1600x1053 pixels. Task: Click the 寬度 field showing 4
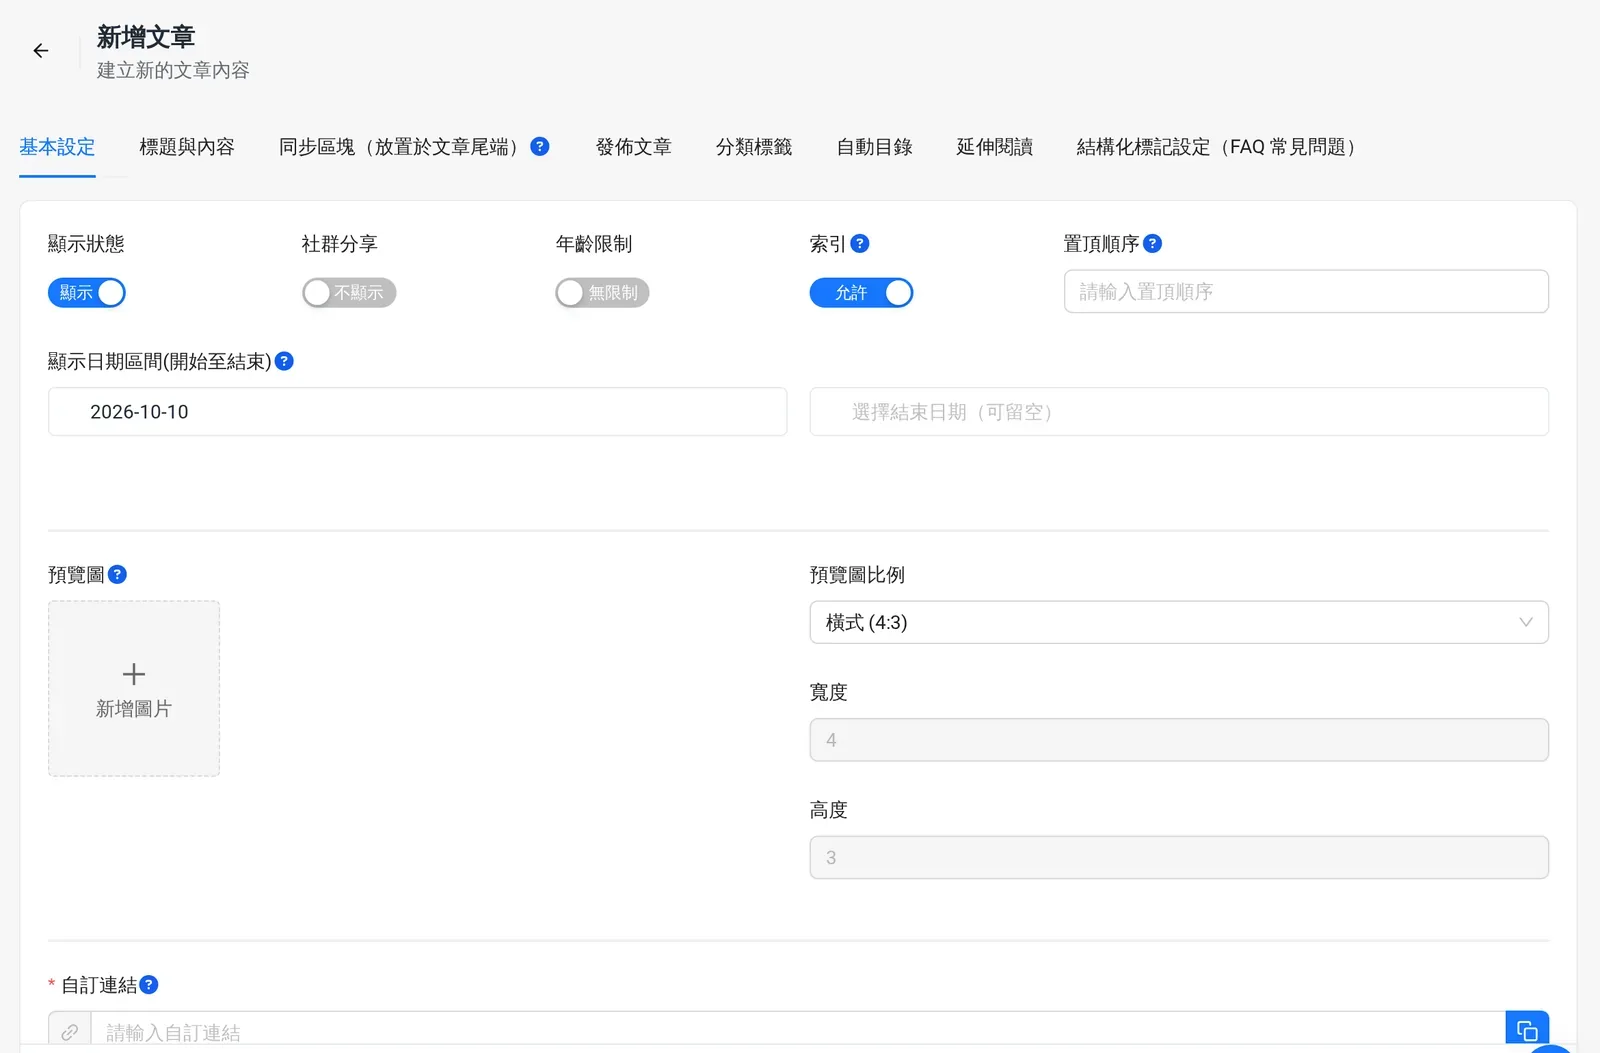click(x=1179, y=740)
